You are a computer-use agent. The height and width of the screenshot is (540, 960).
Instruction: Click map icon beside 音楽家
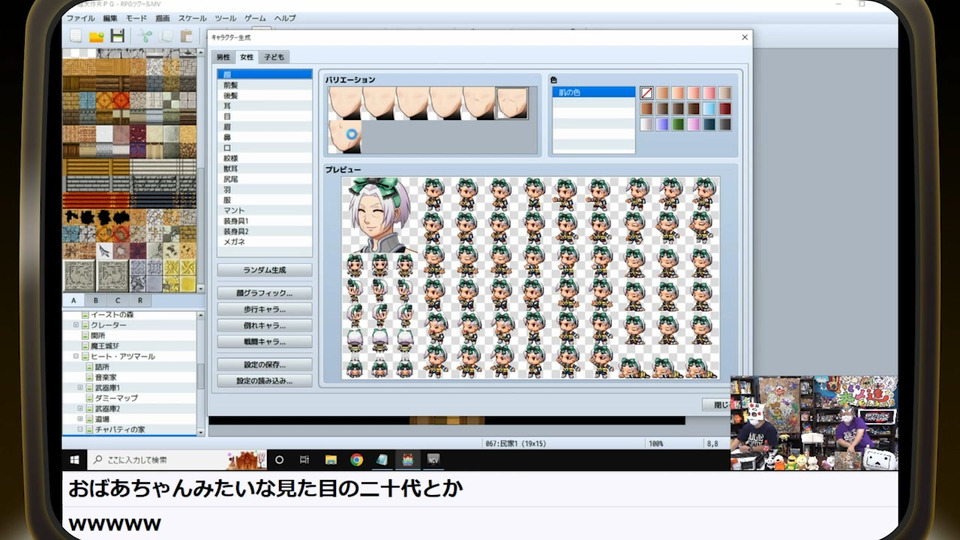point(89,377)
